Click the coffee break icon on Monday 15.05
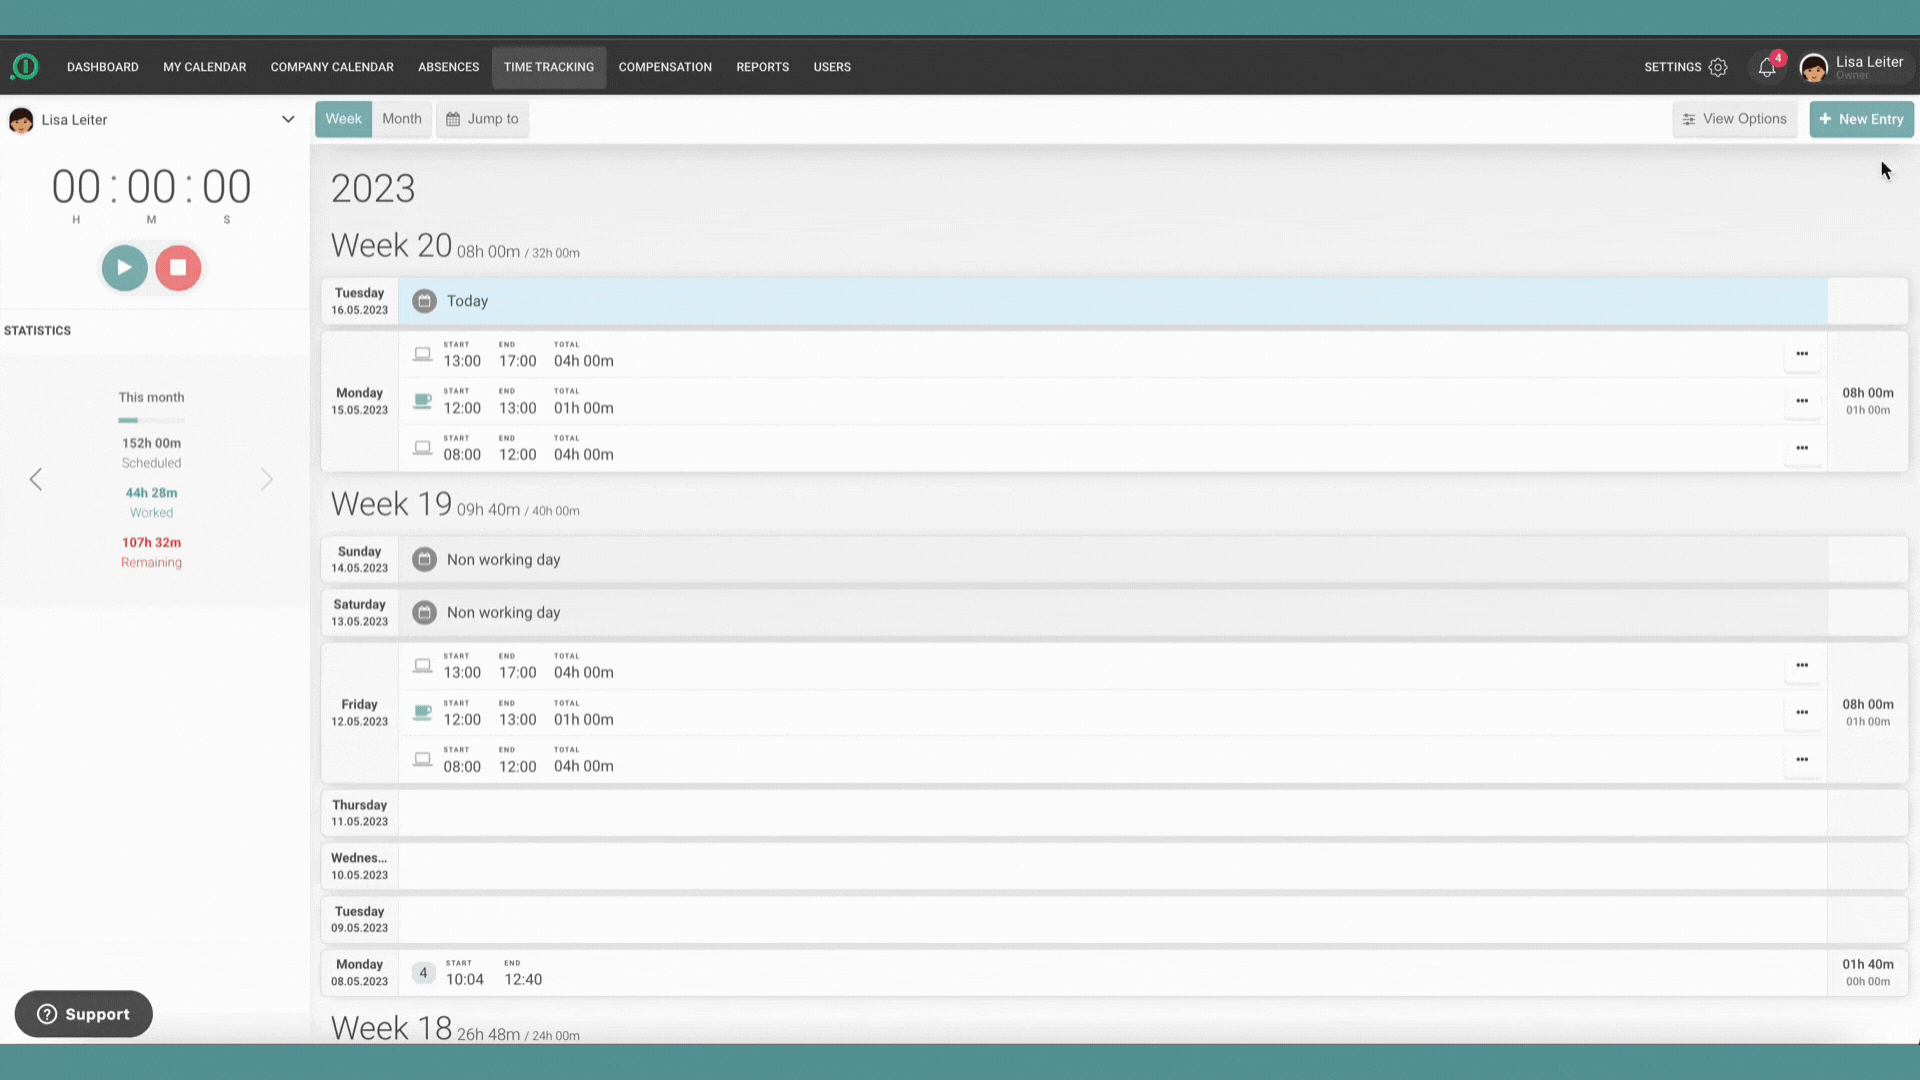The width and height of the screenshot is (1920, 1080). (423, 401)
